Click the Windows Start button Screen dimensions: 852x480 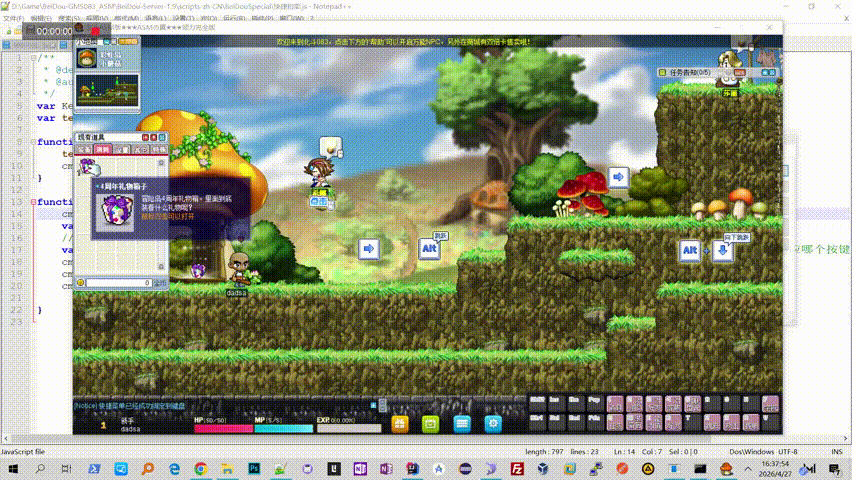pyautogui.click(x=13, y=469)
